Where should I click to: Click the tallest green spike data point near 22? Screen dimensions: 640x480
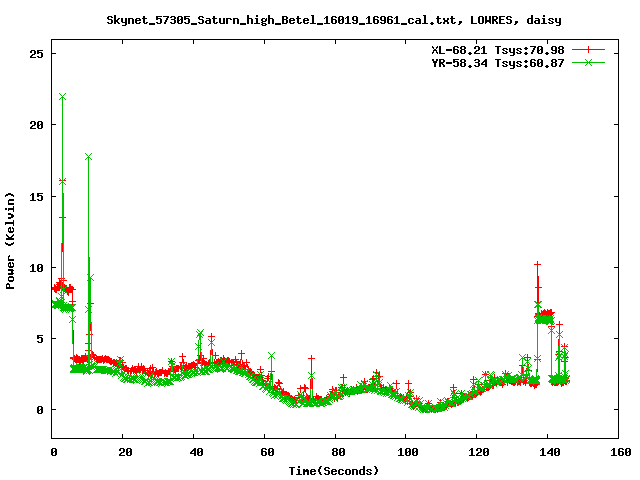[62, 97]
